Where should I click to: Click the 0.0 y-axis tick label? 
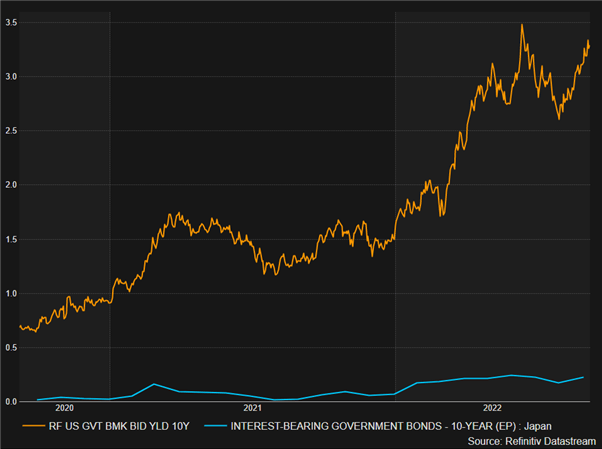click(x=9, y=402)
